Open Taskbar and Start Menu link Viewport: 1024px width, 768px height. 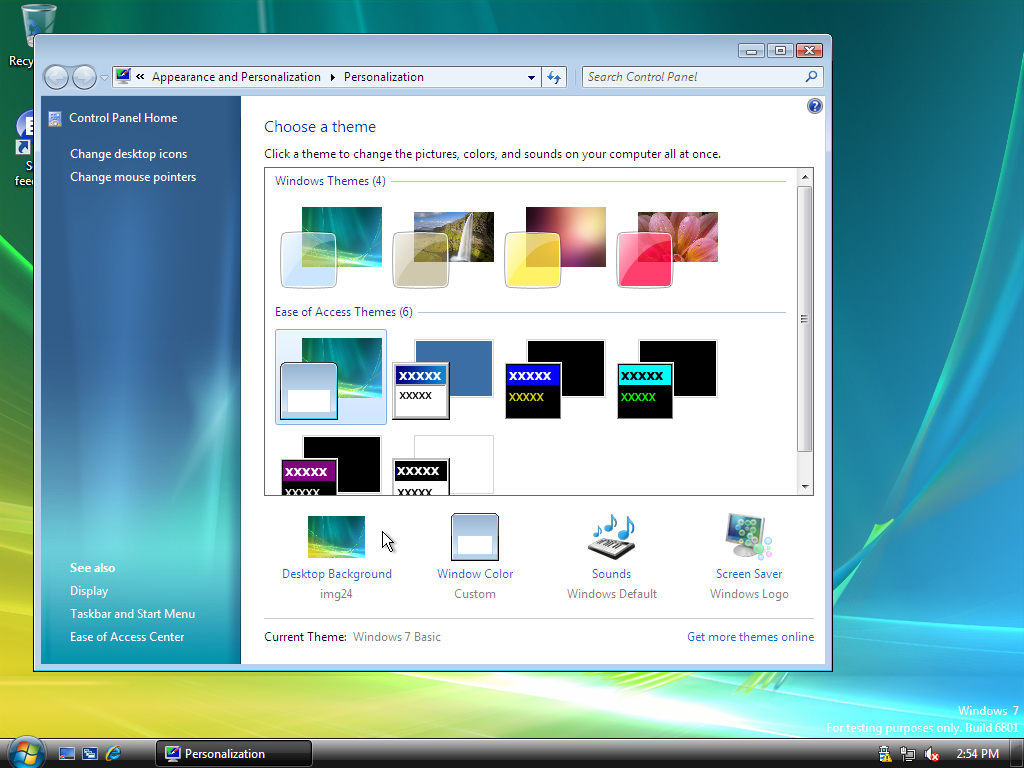pos(133,613)
